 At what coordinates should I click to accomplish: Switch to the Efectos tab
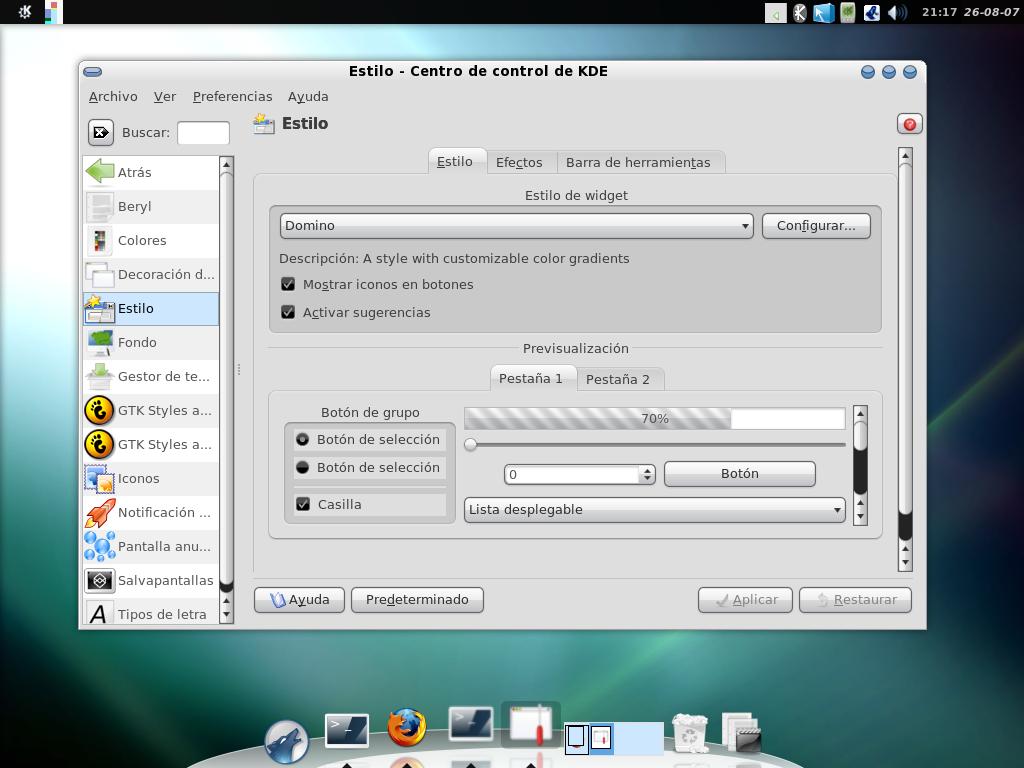(519, 163)
